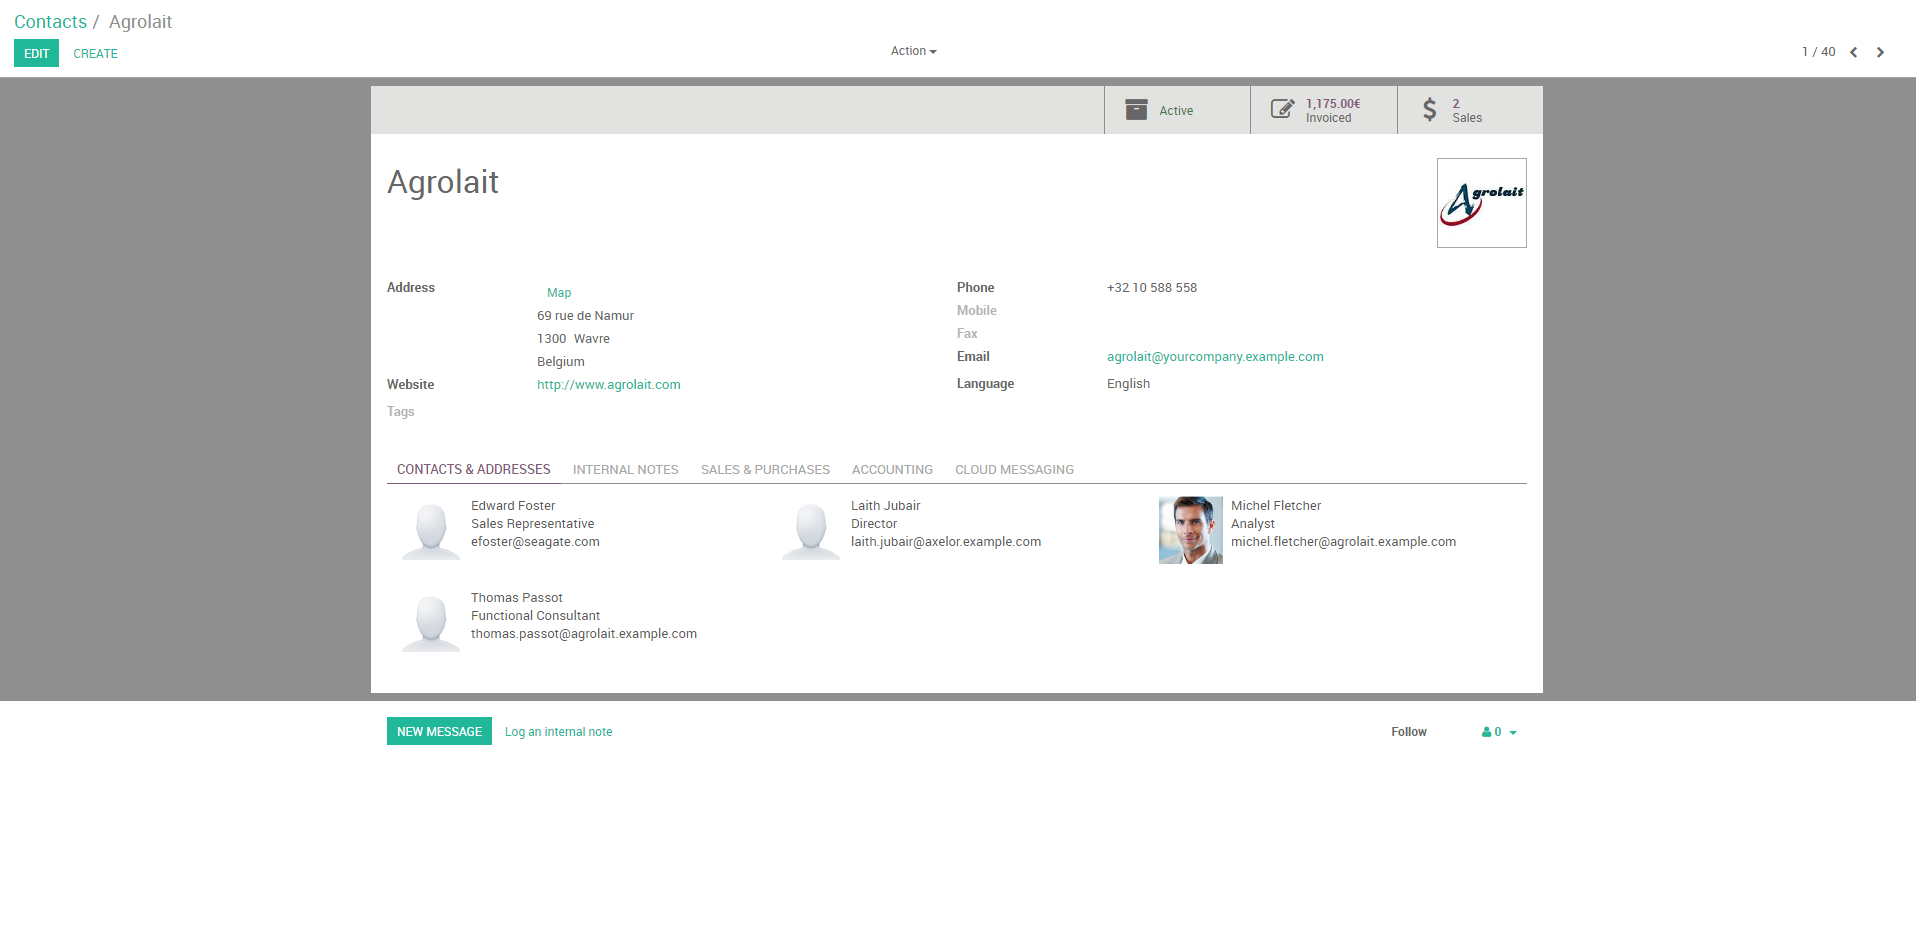Image resolution: width=1916 pixels, height=927 pixels.
Task: Click laith.jubair@axelor.example.com email
Action: [x=945, y=542]
